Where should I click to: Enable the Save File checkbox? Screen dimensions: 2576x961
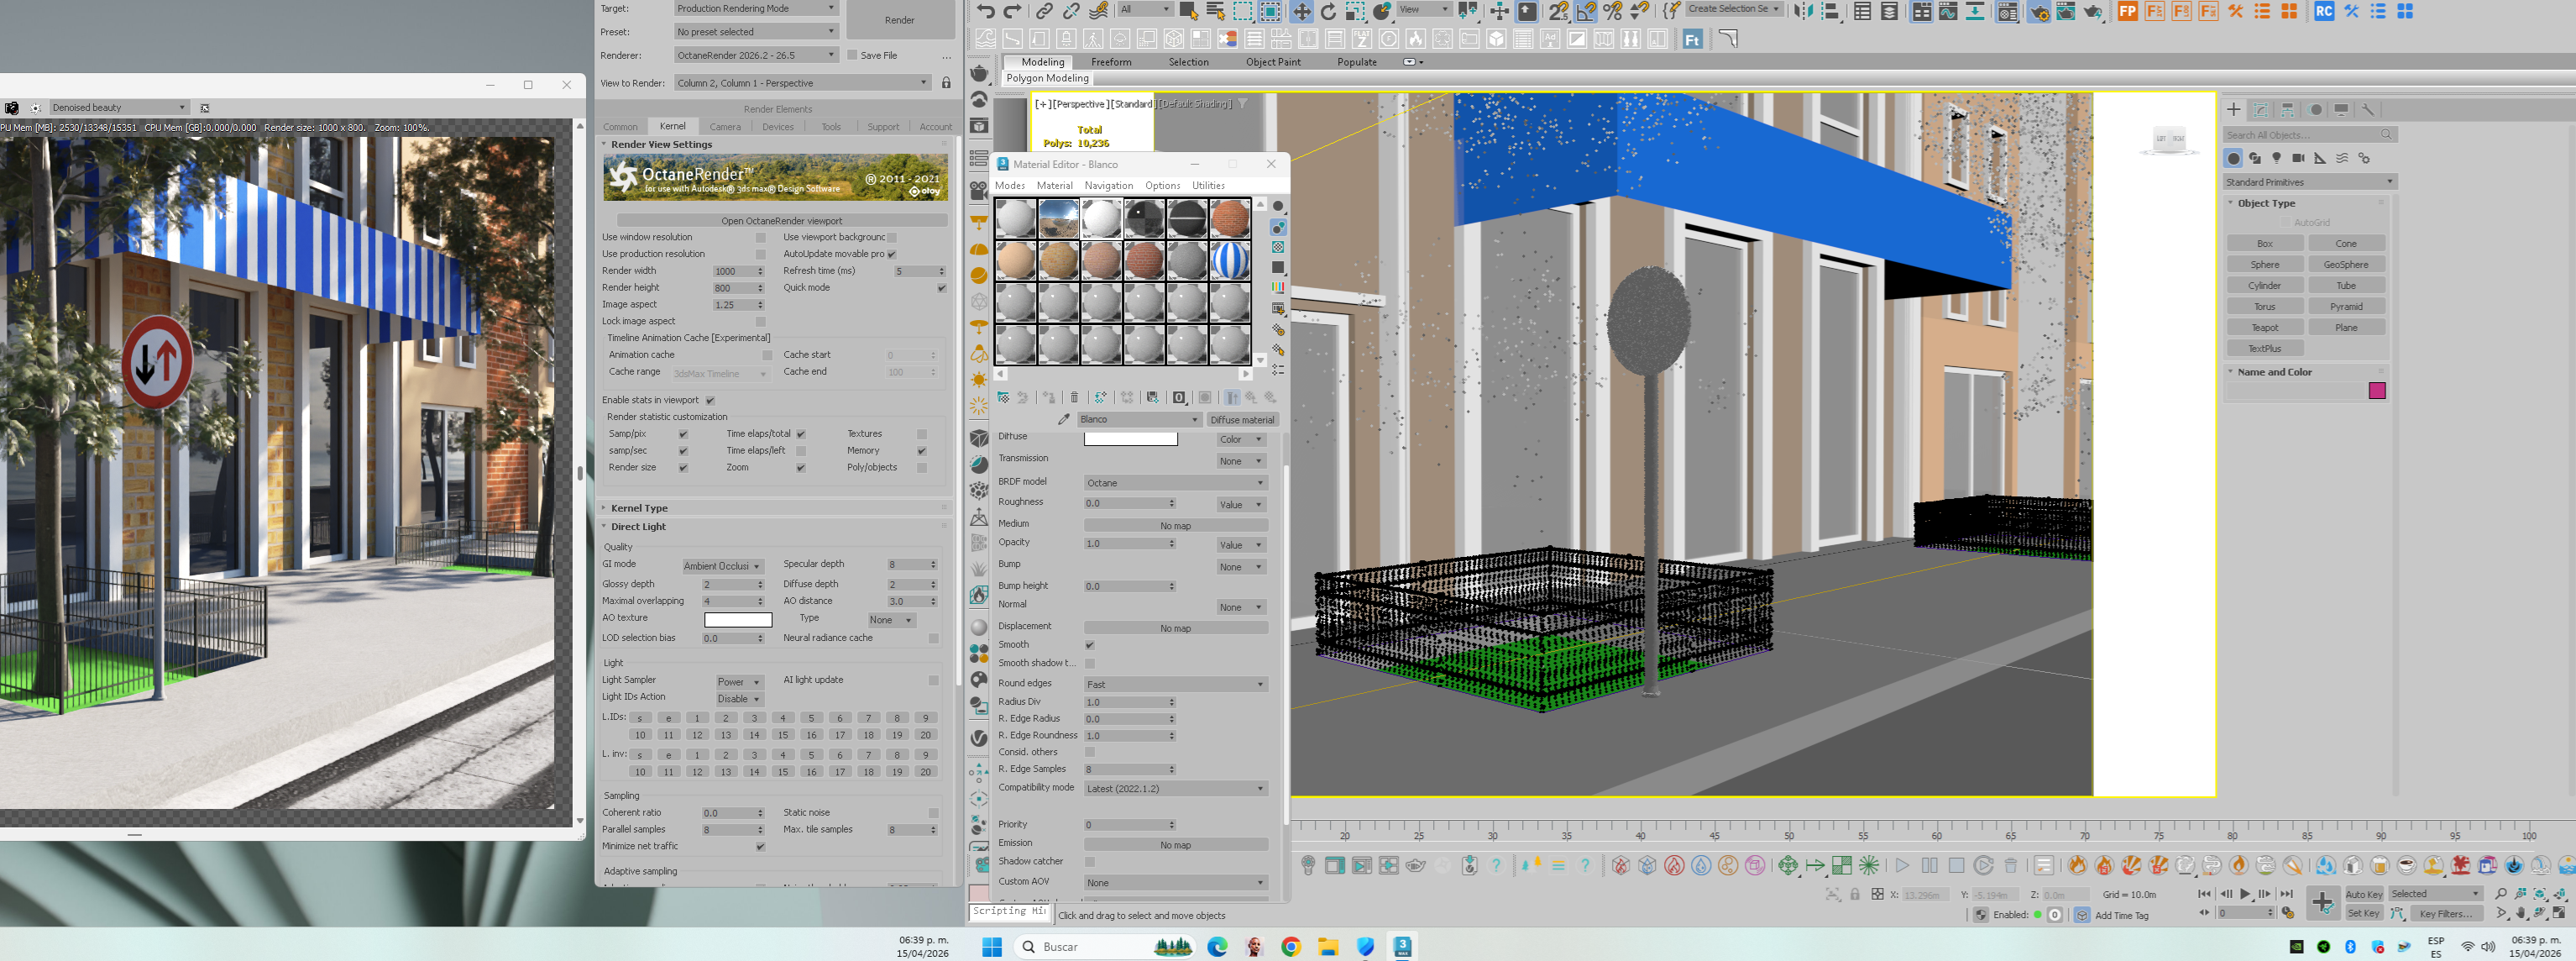pos(853,55)
